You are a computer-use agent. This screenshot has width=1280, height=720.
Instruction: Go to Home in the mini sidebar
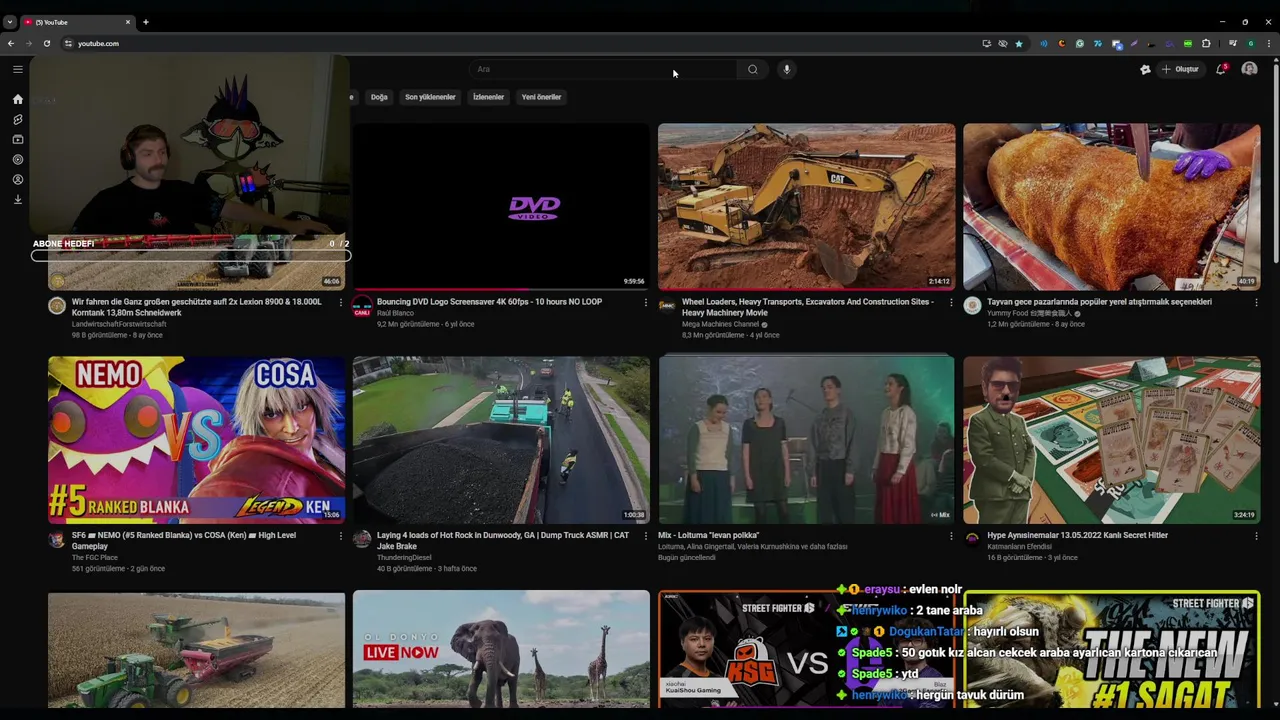(17, 99)
